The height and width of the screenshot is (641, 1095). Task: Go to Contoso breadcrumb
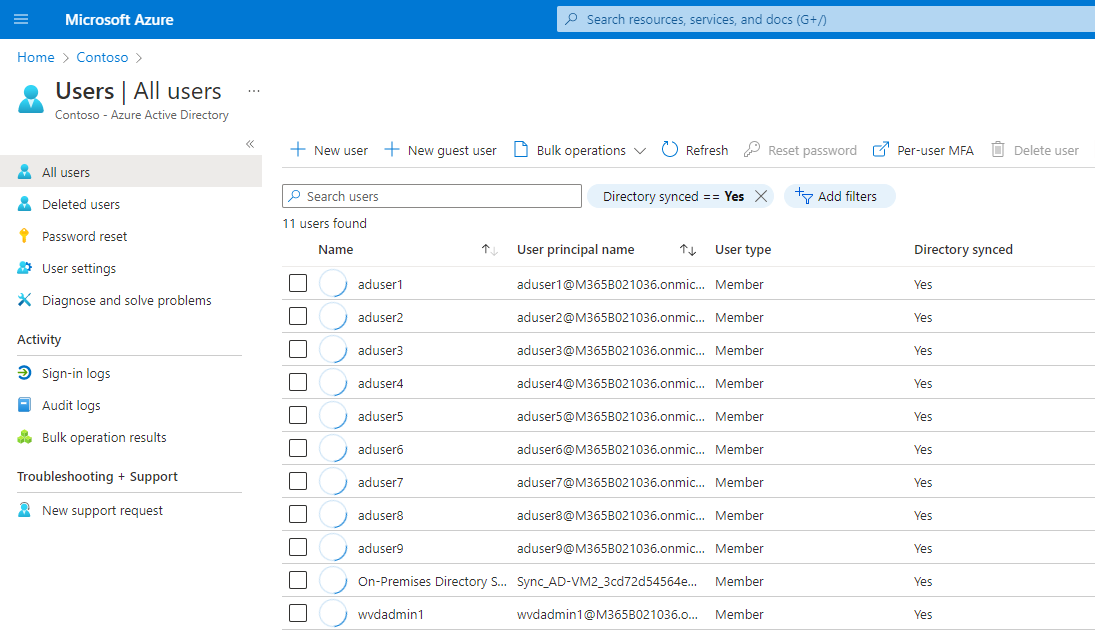point(102,57)
